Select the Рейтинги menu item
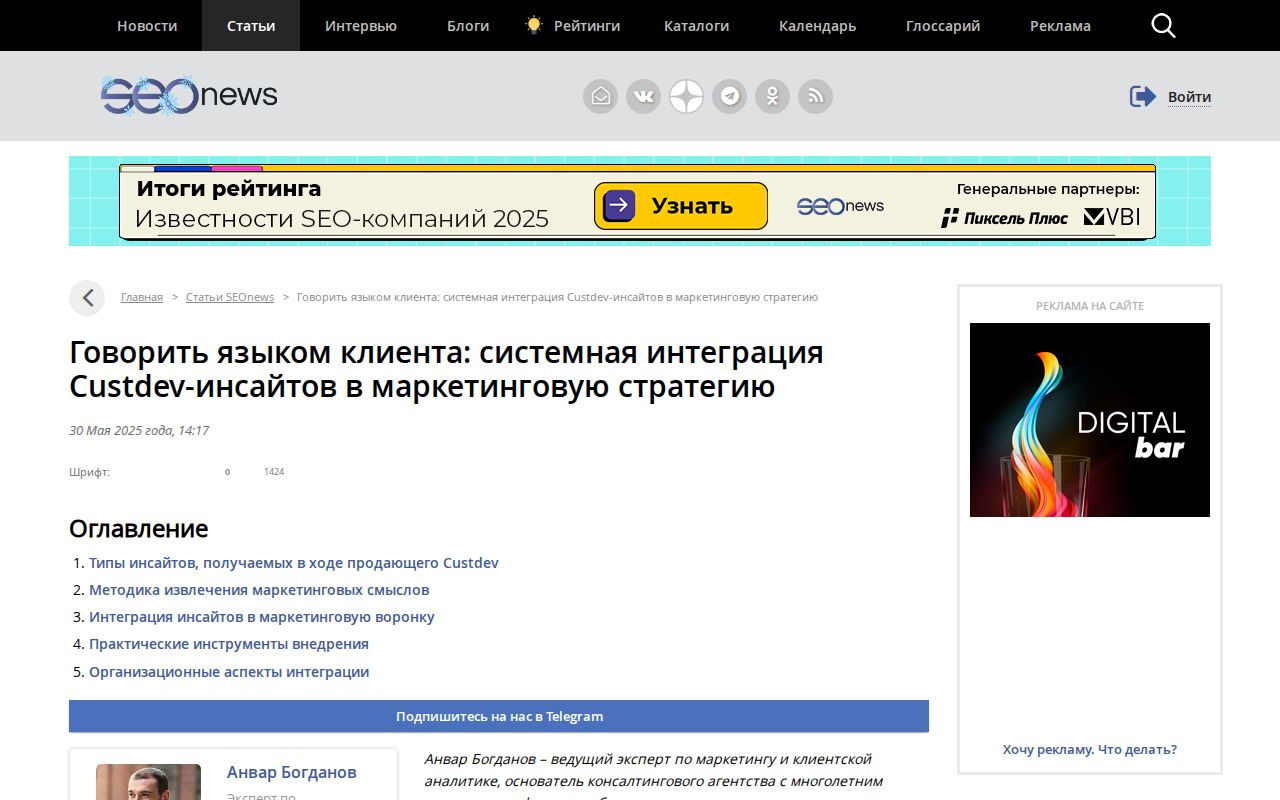 coord(586,26)
